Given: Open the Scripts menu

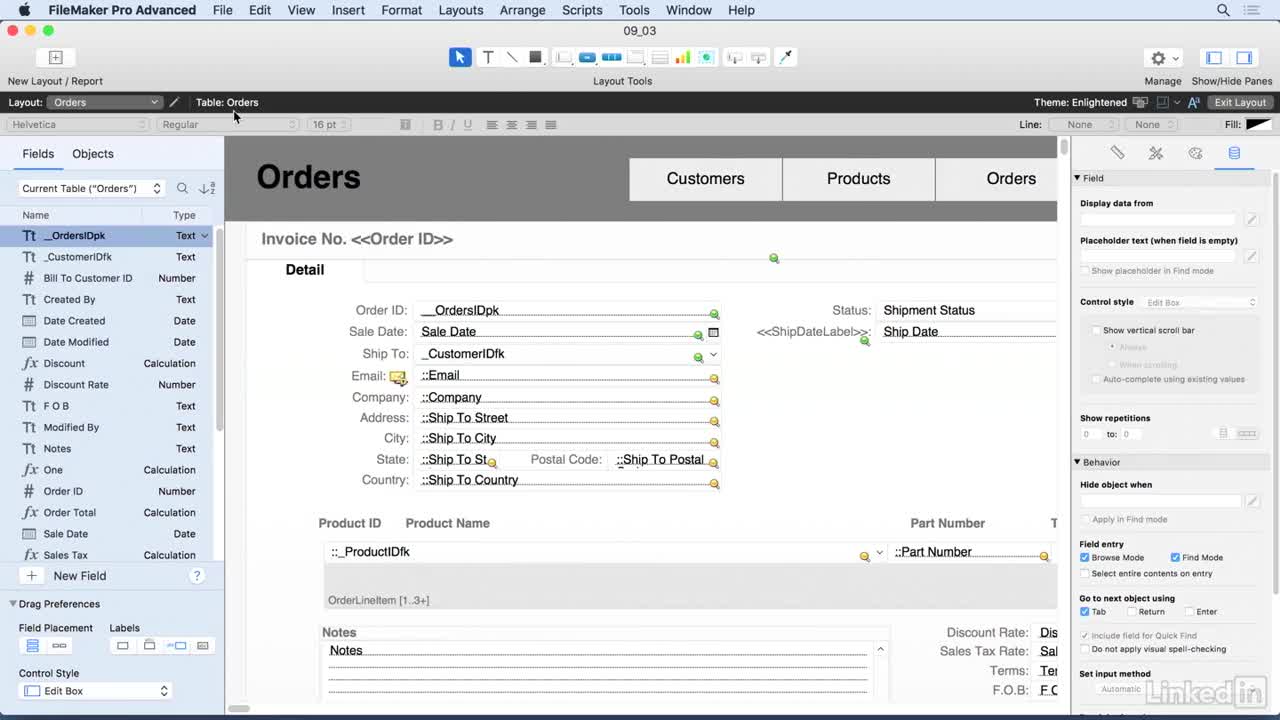Looking at the screenshot, I should pos(582,10).
